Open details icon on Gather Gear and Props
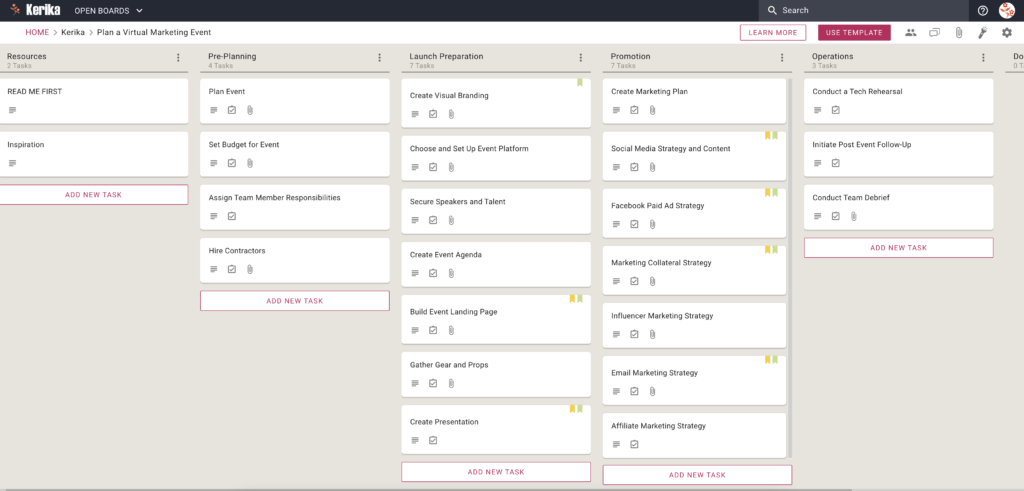The height and width of the screenshot is (491, 1024). (415, 383)
